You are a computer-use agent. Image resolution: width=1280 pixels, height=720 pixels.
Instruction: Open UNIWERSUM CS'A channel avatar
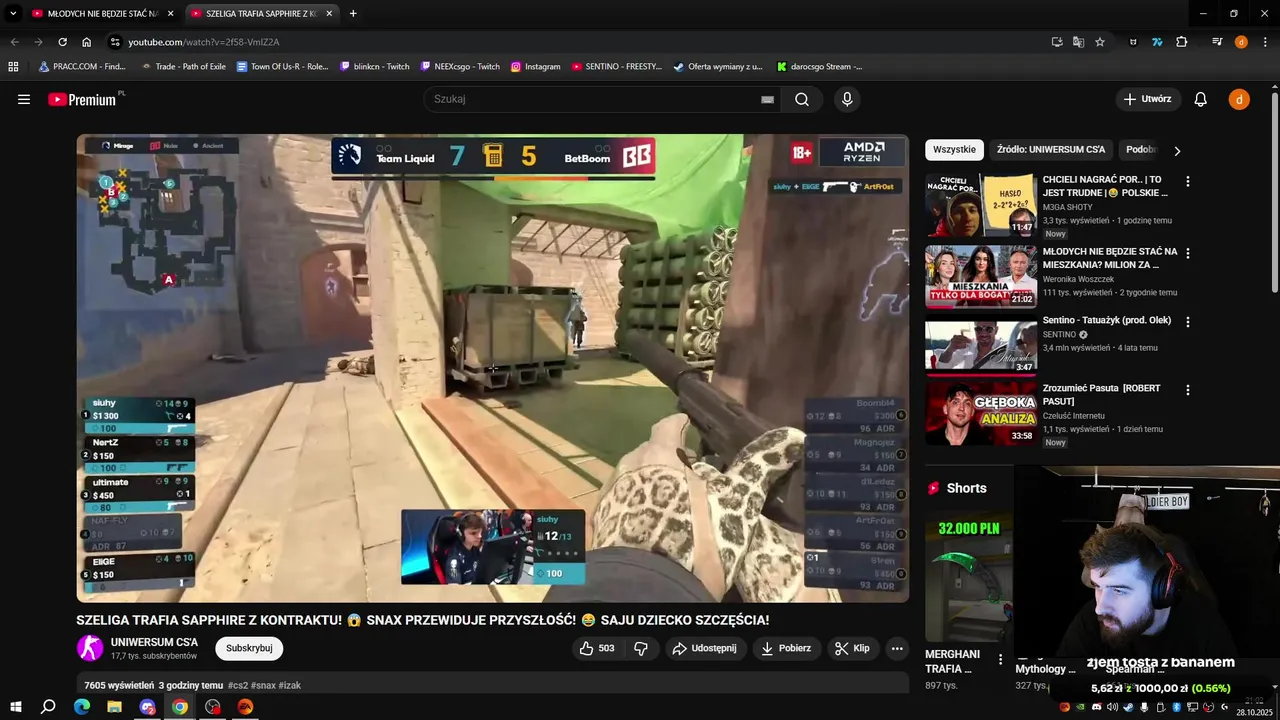[90, 648]
